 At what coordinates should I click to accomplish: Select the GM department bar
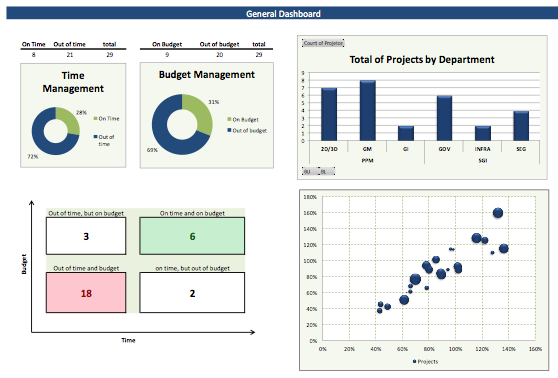[x=368, y=111]
